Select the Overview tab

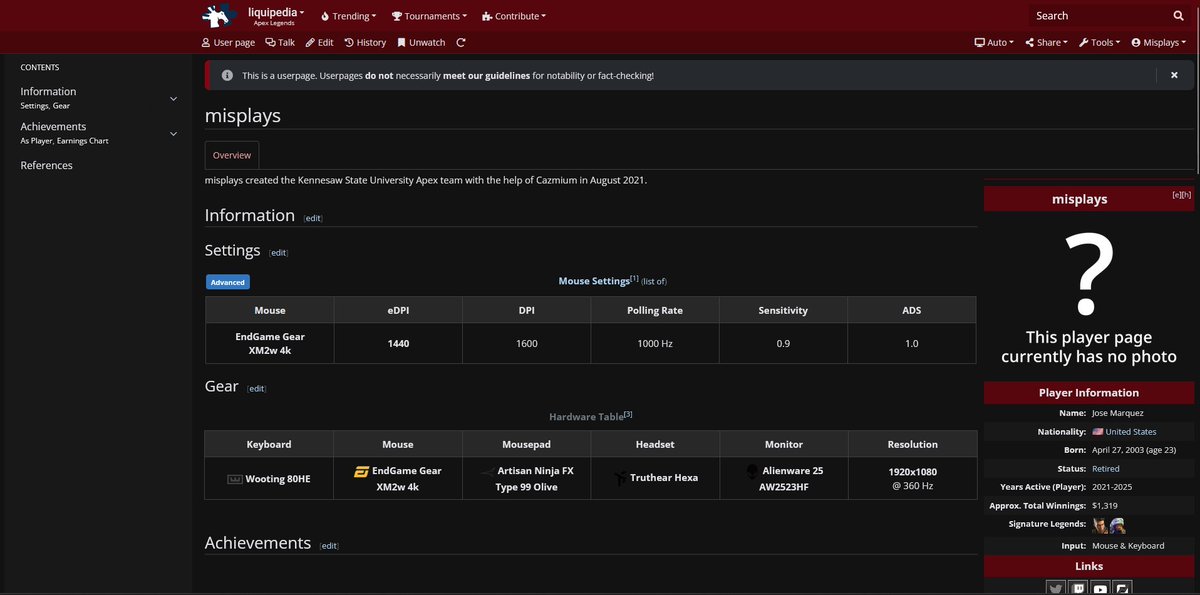coord(232,155)
